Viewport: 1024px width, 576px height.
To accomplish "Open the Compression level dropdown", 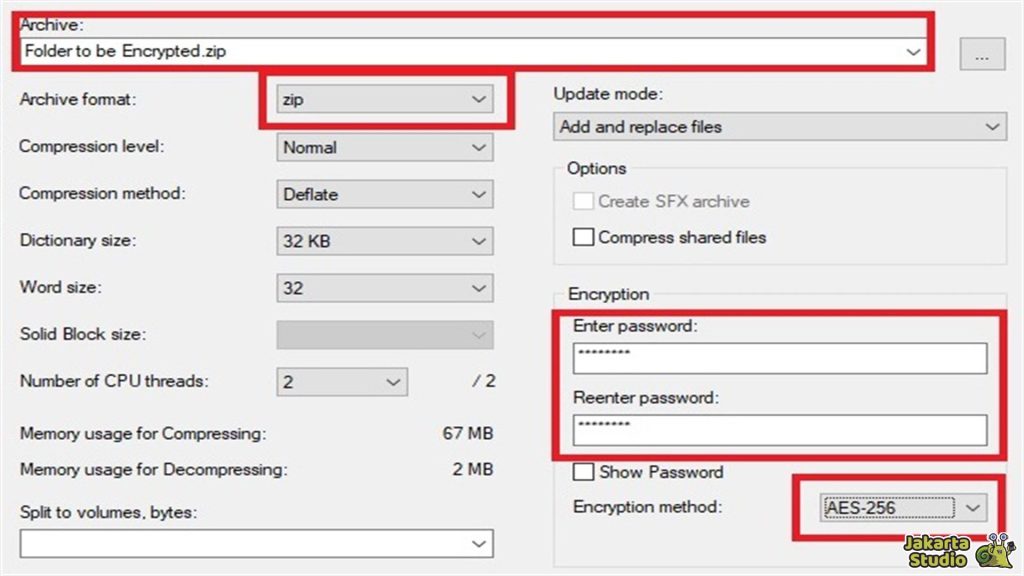I will pos(479,147).
